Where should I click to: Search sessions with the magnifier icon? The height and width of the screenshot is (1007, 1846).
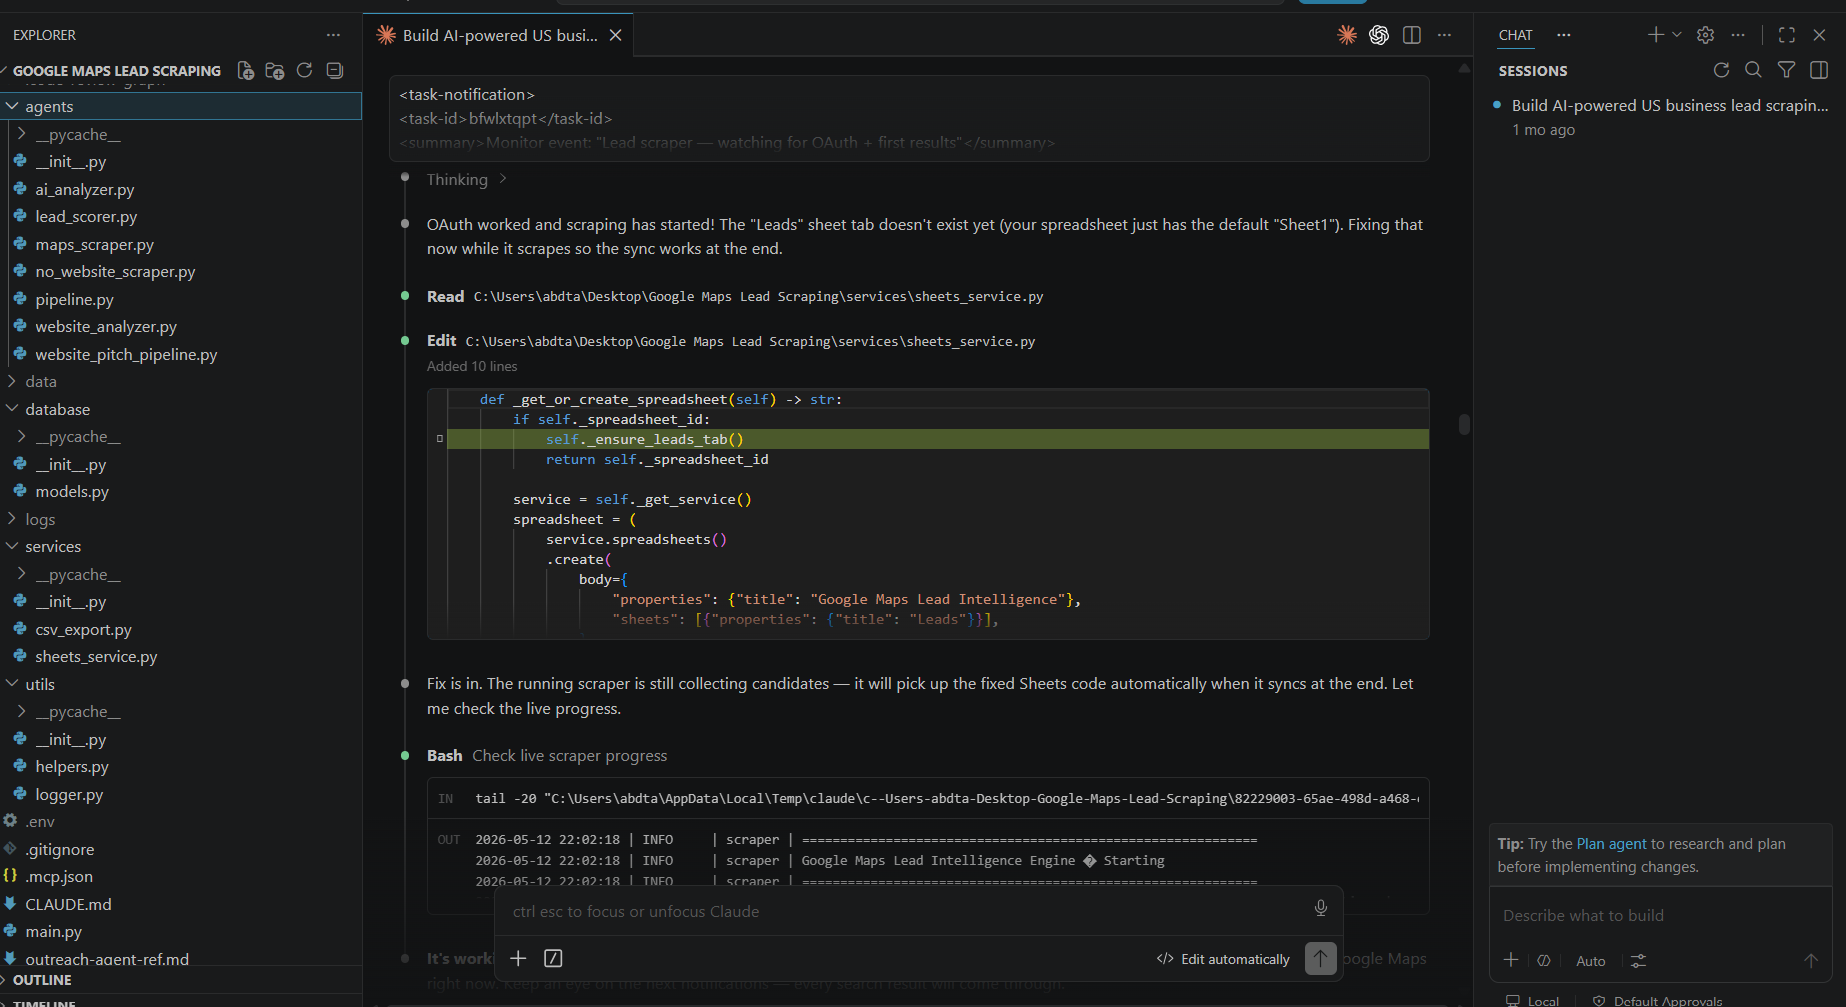[1753, 70]
